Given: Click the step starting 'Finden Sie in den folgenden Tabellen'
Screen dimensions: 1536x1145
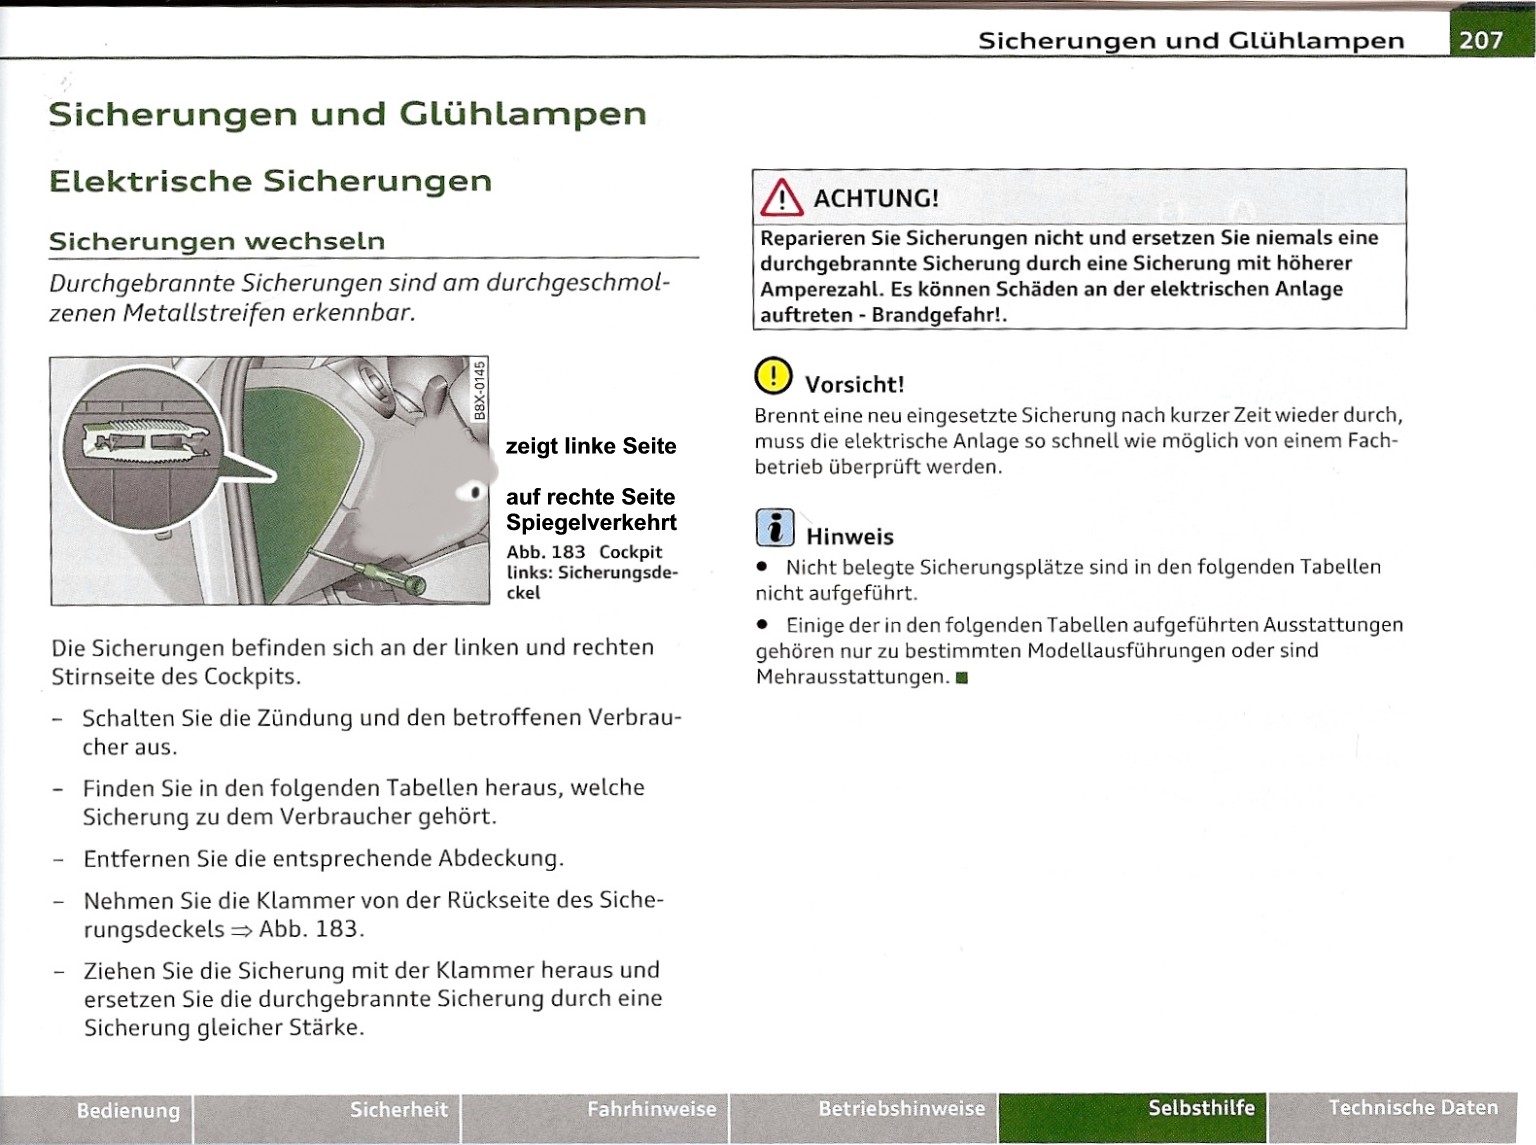Looking at the screenshot, I should pos(364,802).
